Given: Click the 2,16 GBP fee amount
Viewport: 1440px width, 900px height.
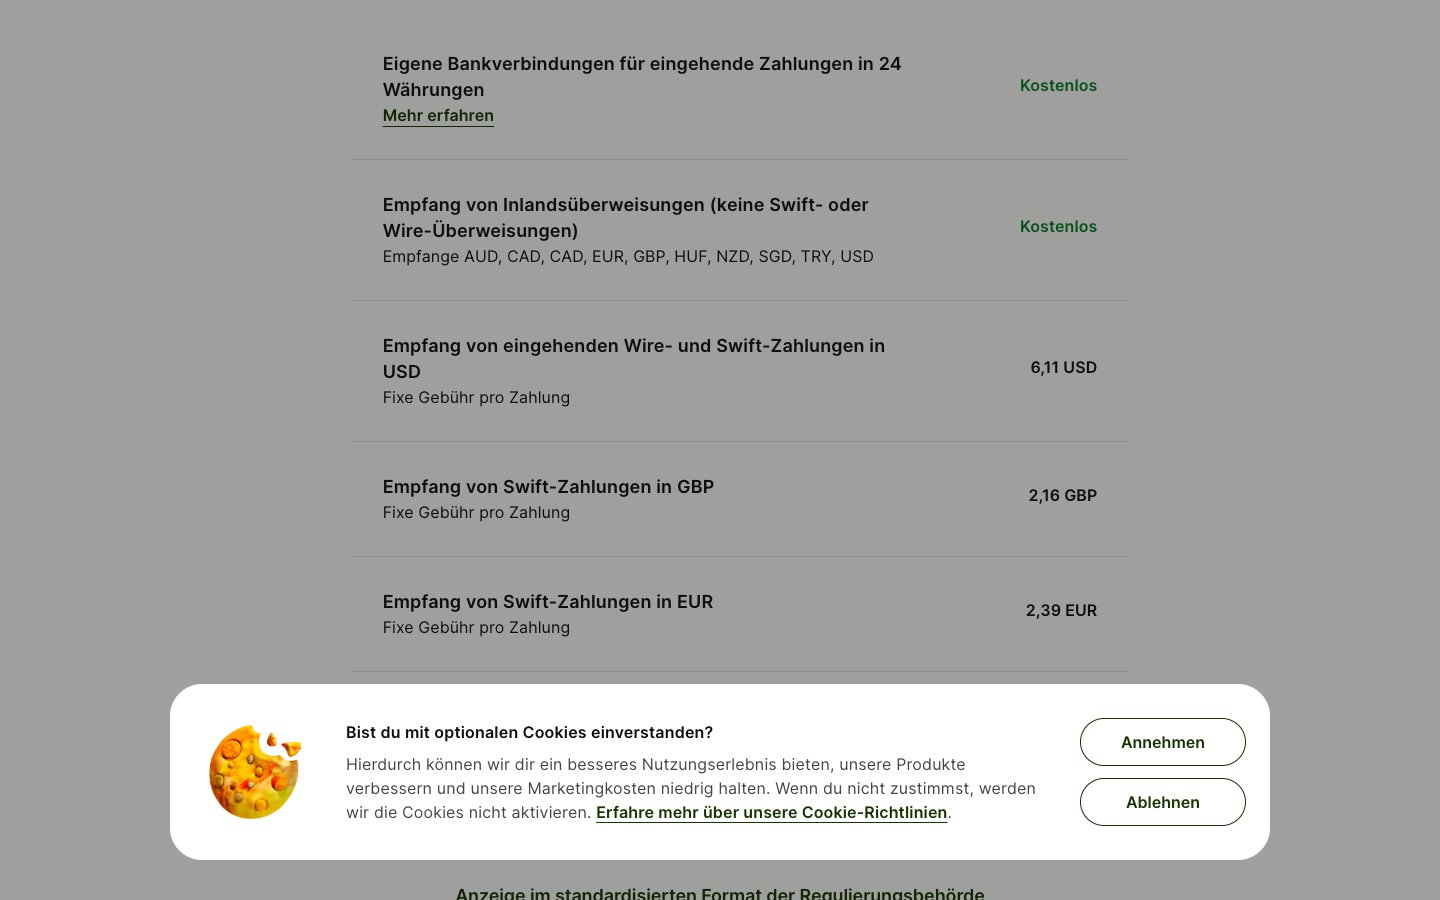Looking at the screenshot, I should click(1062, 495).
